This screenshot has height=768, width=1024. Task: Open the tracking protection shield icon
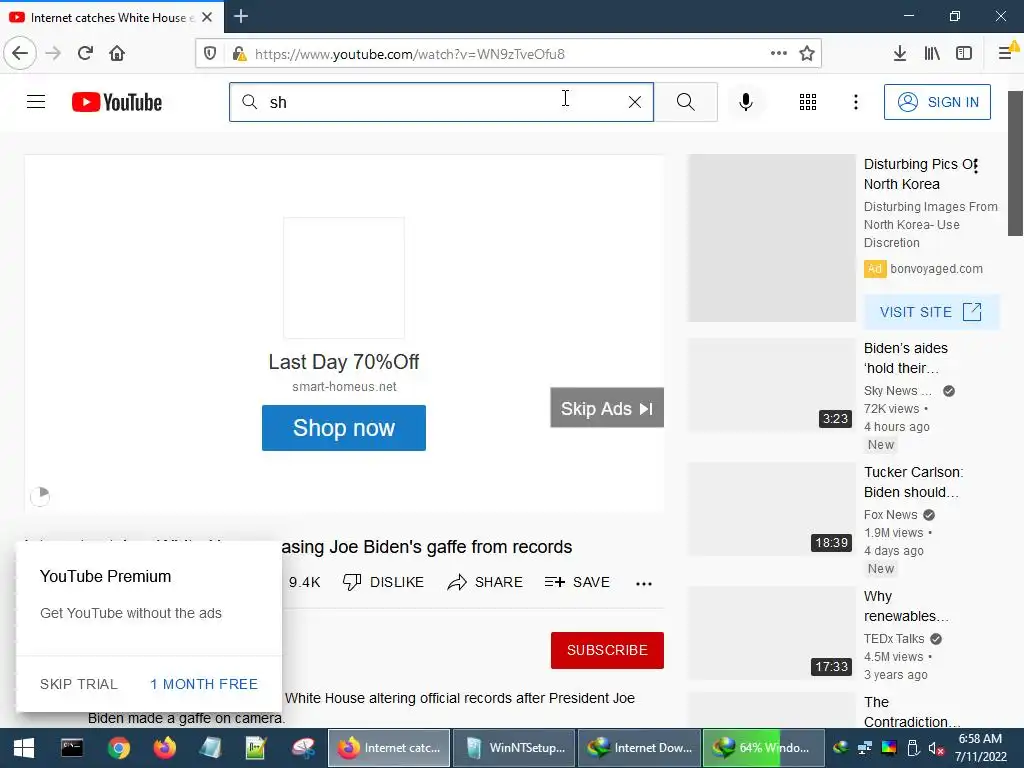210,54
